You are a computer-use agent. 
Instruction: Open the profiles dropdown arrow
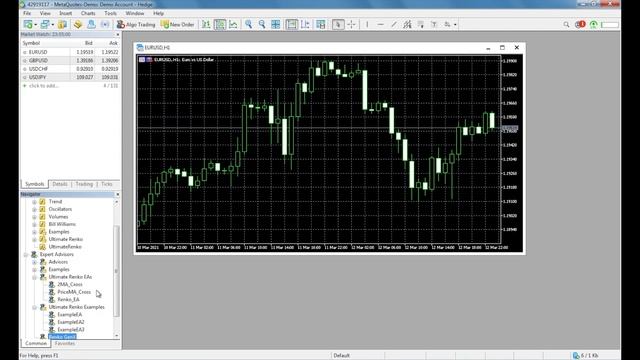pos(53,24)
